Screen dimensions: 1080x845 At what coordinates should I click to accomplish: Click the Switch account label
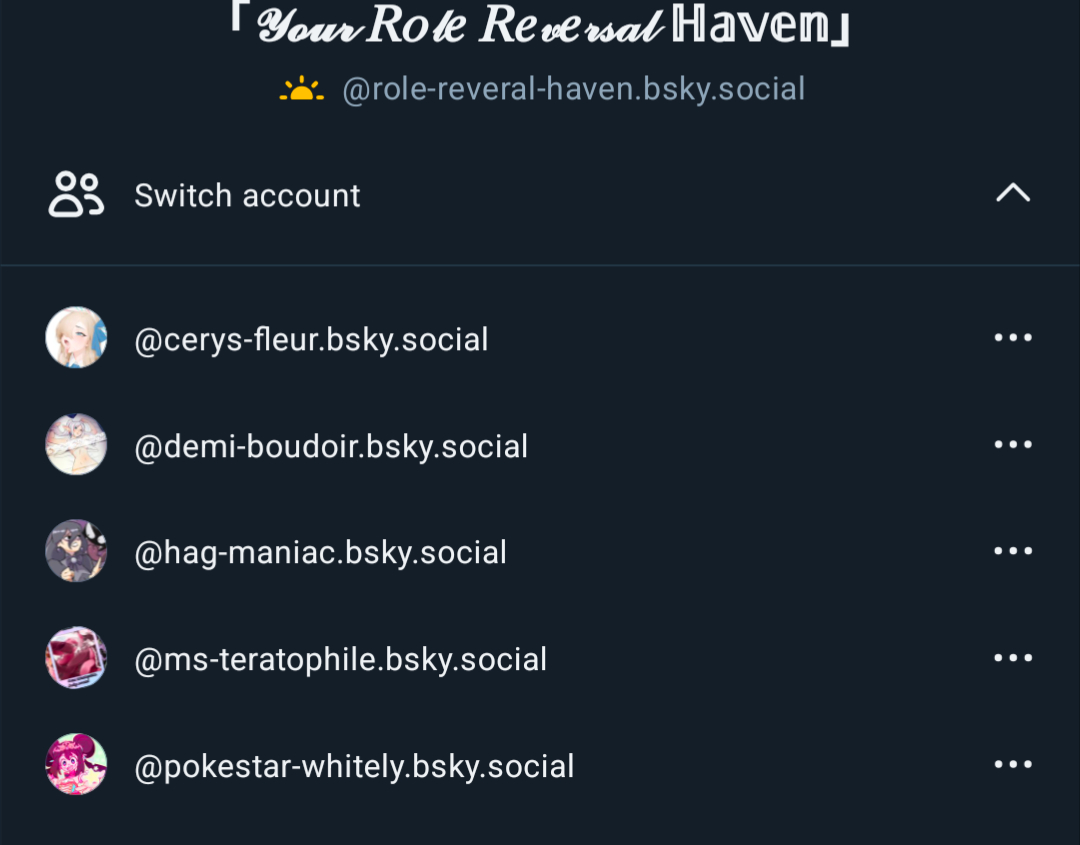click(247, 196)
